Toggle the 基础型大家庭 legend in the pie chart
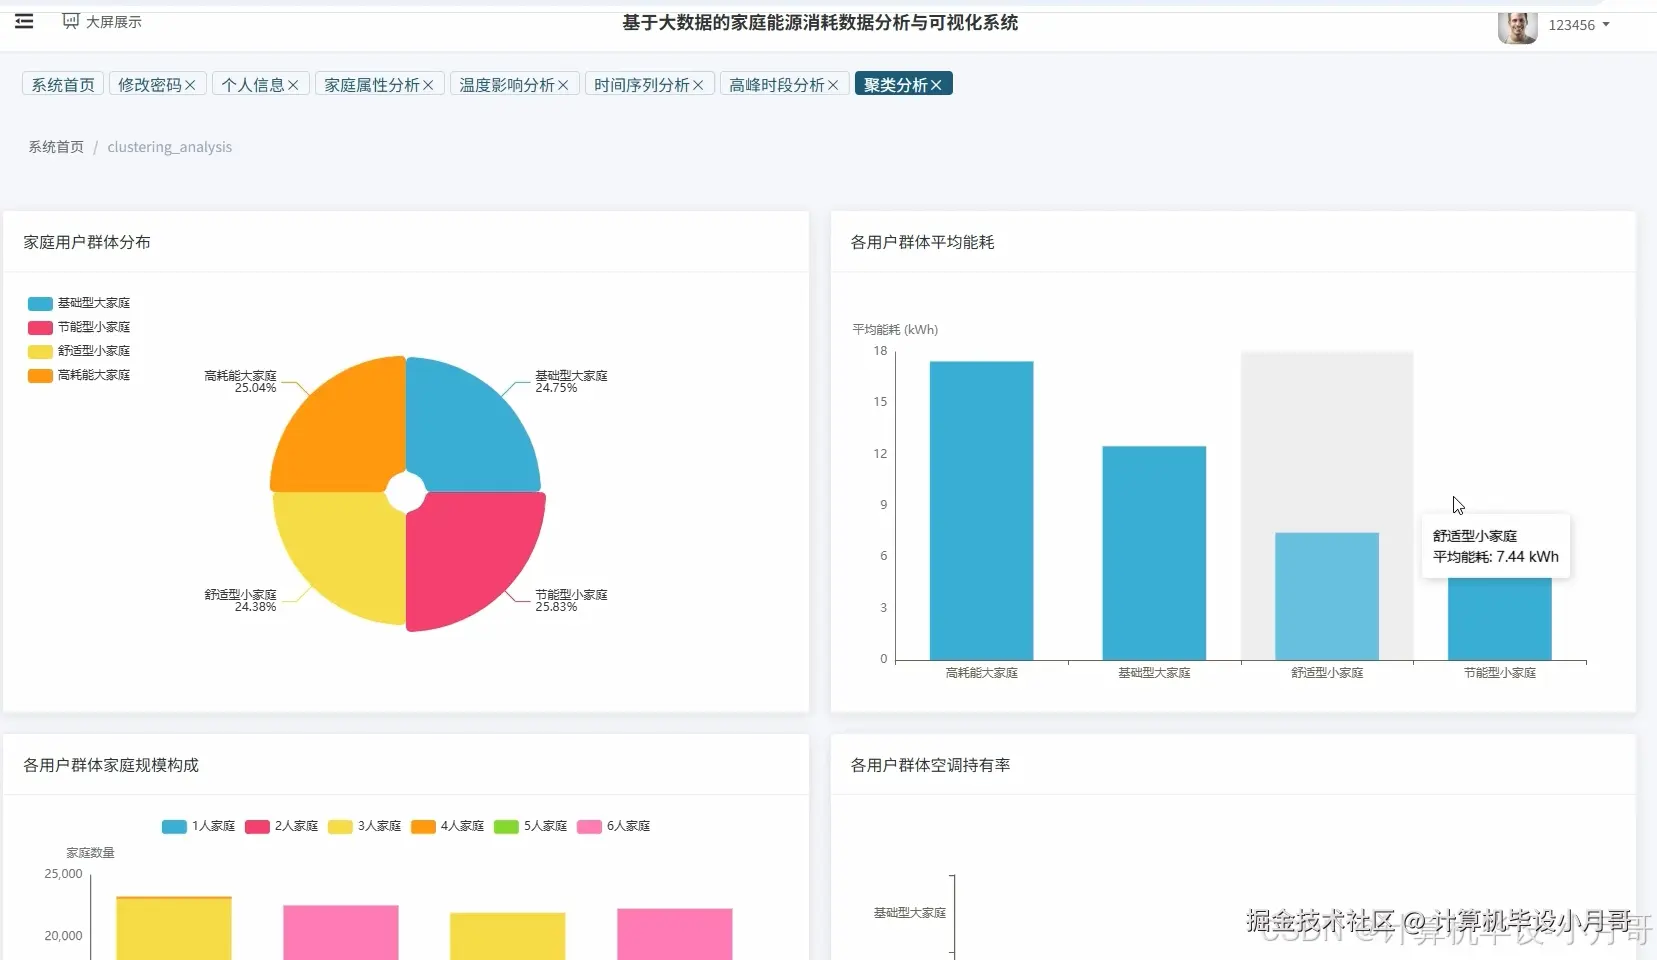 coord(80,302)
